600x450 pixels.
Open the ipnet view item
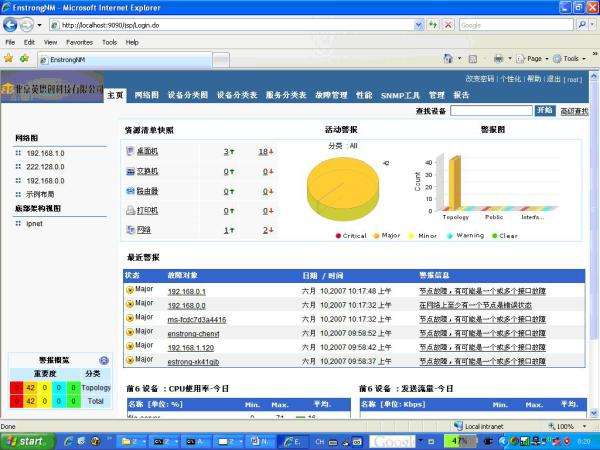[34, 223]
